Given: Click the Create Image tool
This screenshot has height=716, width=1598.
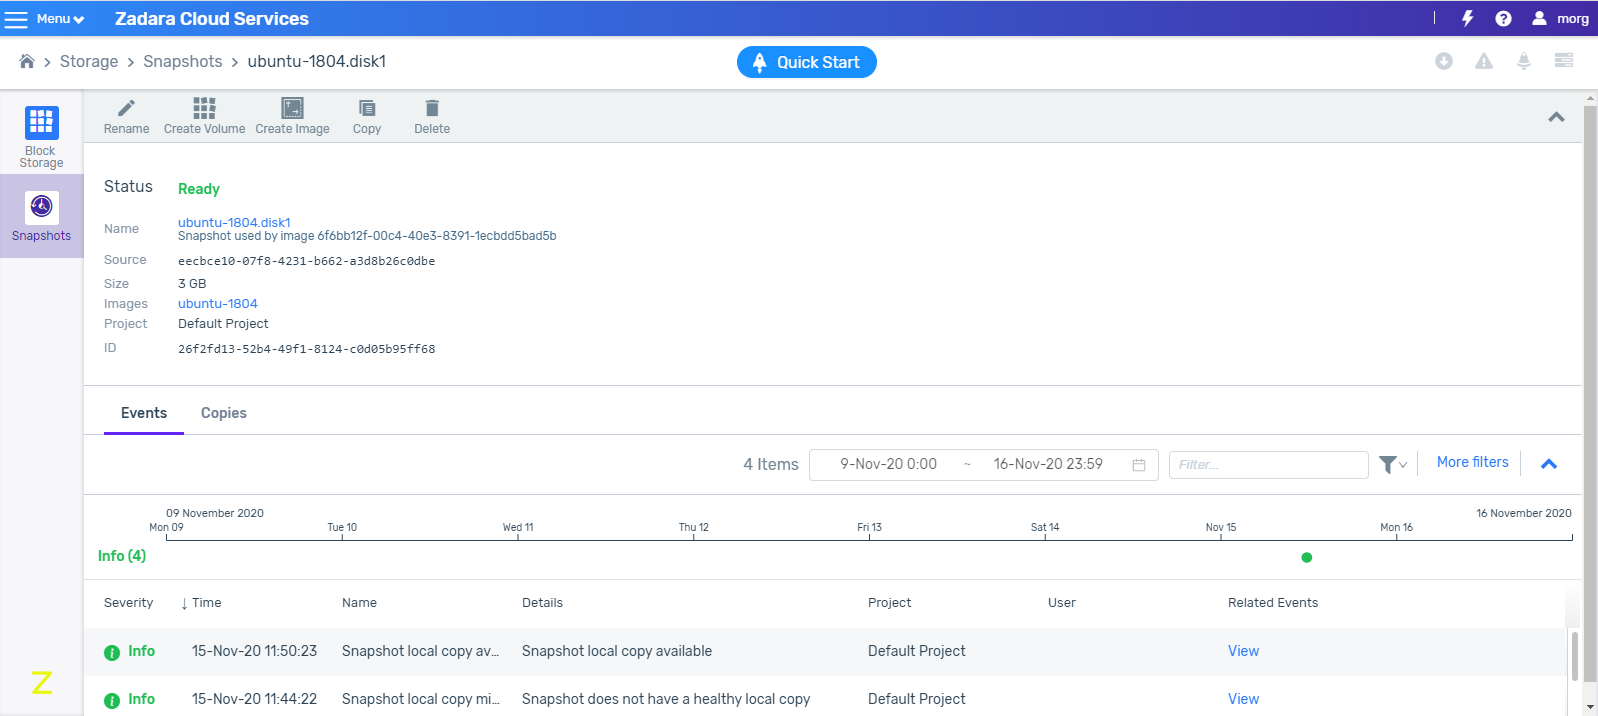Looking at the screenshot, I should coord(292,116).
